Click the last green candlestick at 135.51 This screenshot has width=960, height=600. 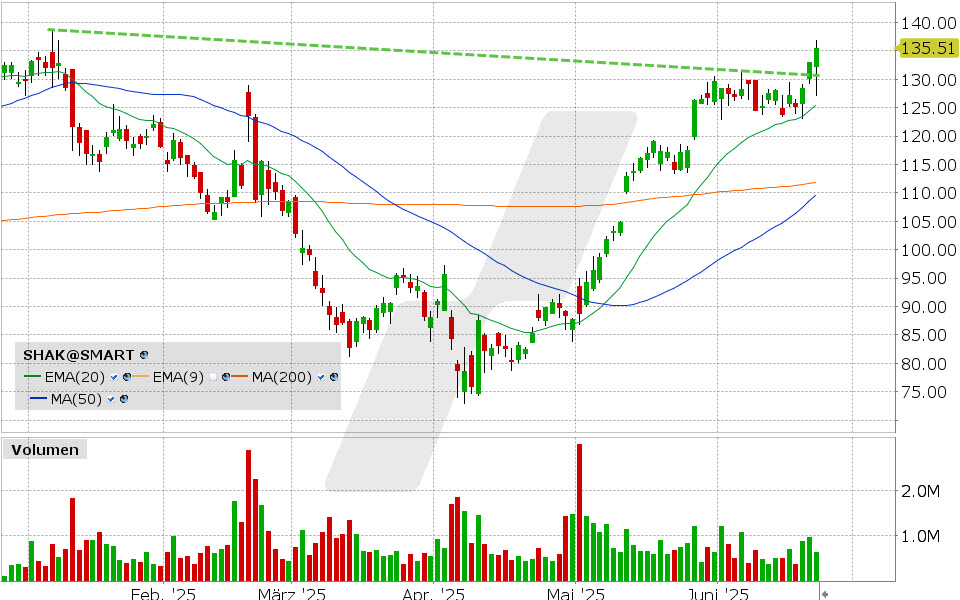pos(816,57)
